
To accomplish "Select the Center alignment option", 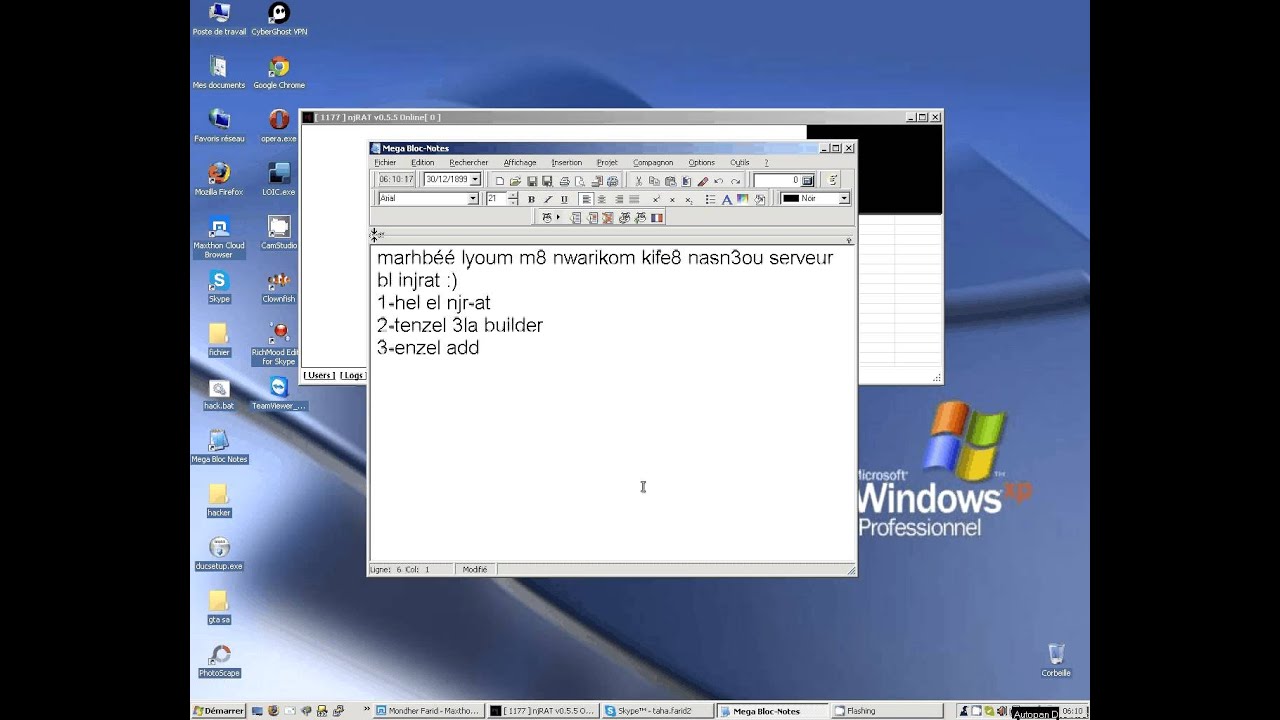I will pyautogui.click(x=602, y=199).
